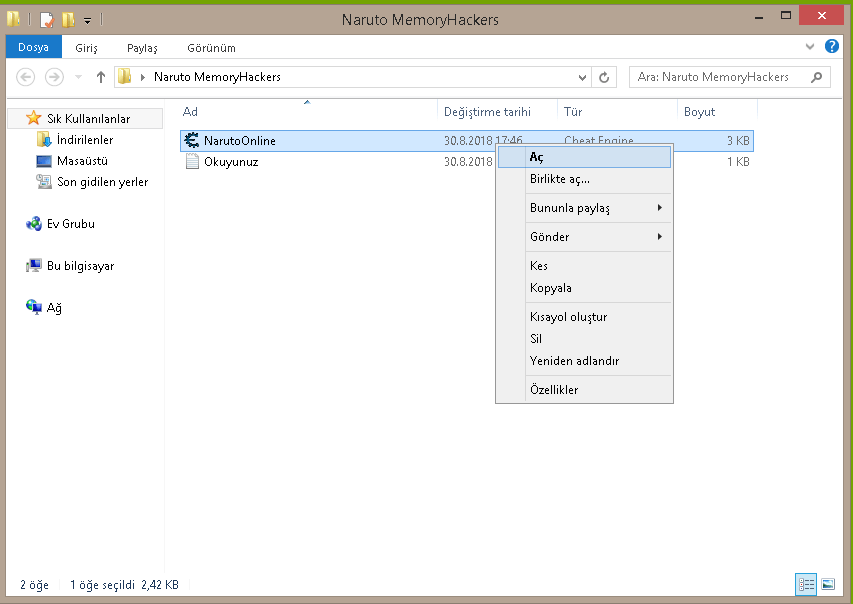Screen dimensions: 853x604
Task: Click the 1 KB size of Okuyunuz
Action: click(738, 162)
